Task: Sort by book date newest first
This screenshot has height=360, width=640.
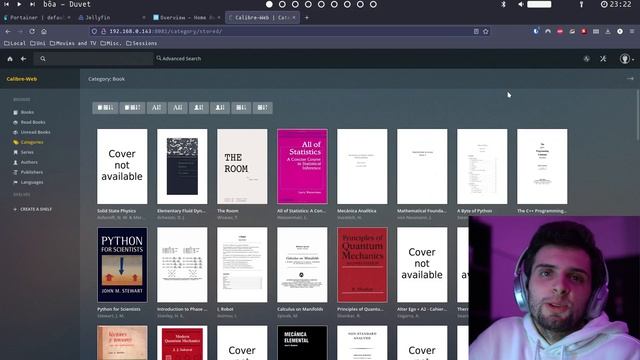Action: (x=105, y=108)
